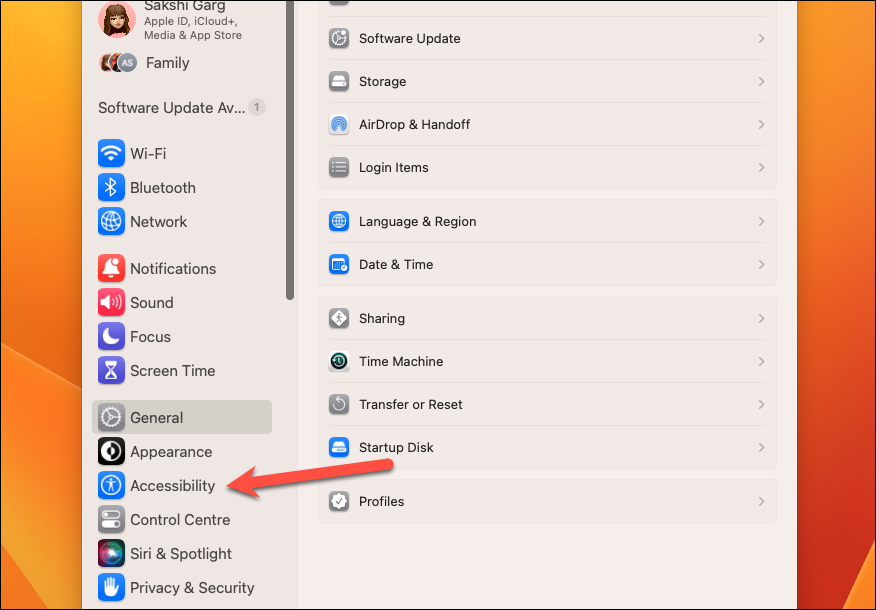
Task: Expand Language & Region row chevron
Action: click(761, 222)
